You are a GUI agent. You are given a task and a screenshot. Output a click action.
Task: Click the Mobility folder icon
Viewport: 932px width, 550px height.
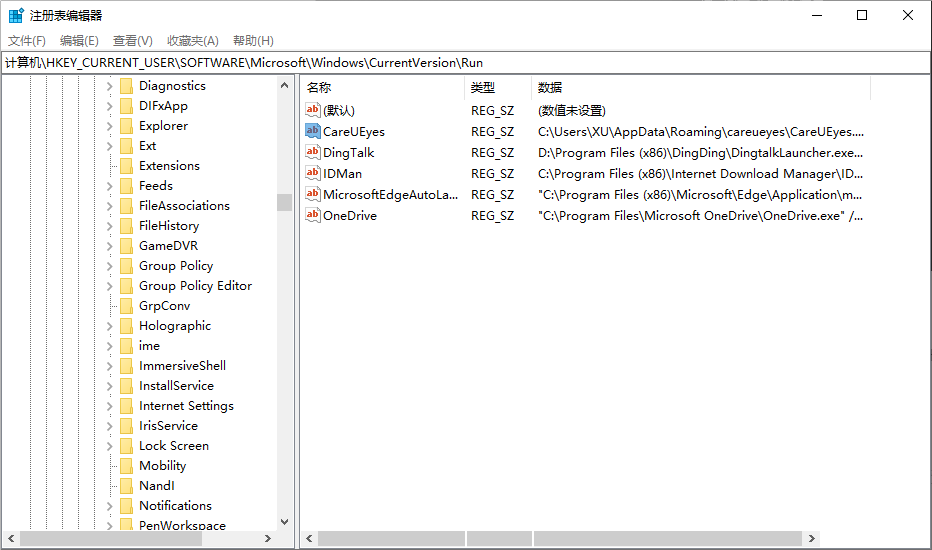point(126,466)
